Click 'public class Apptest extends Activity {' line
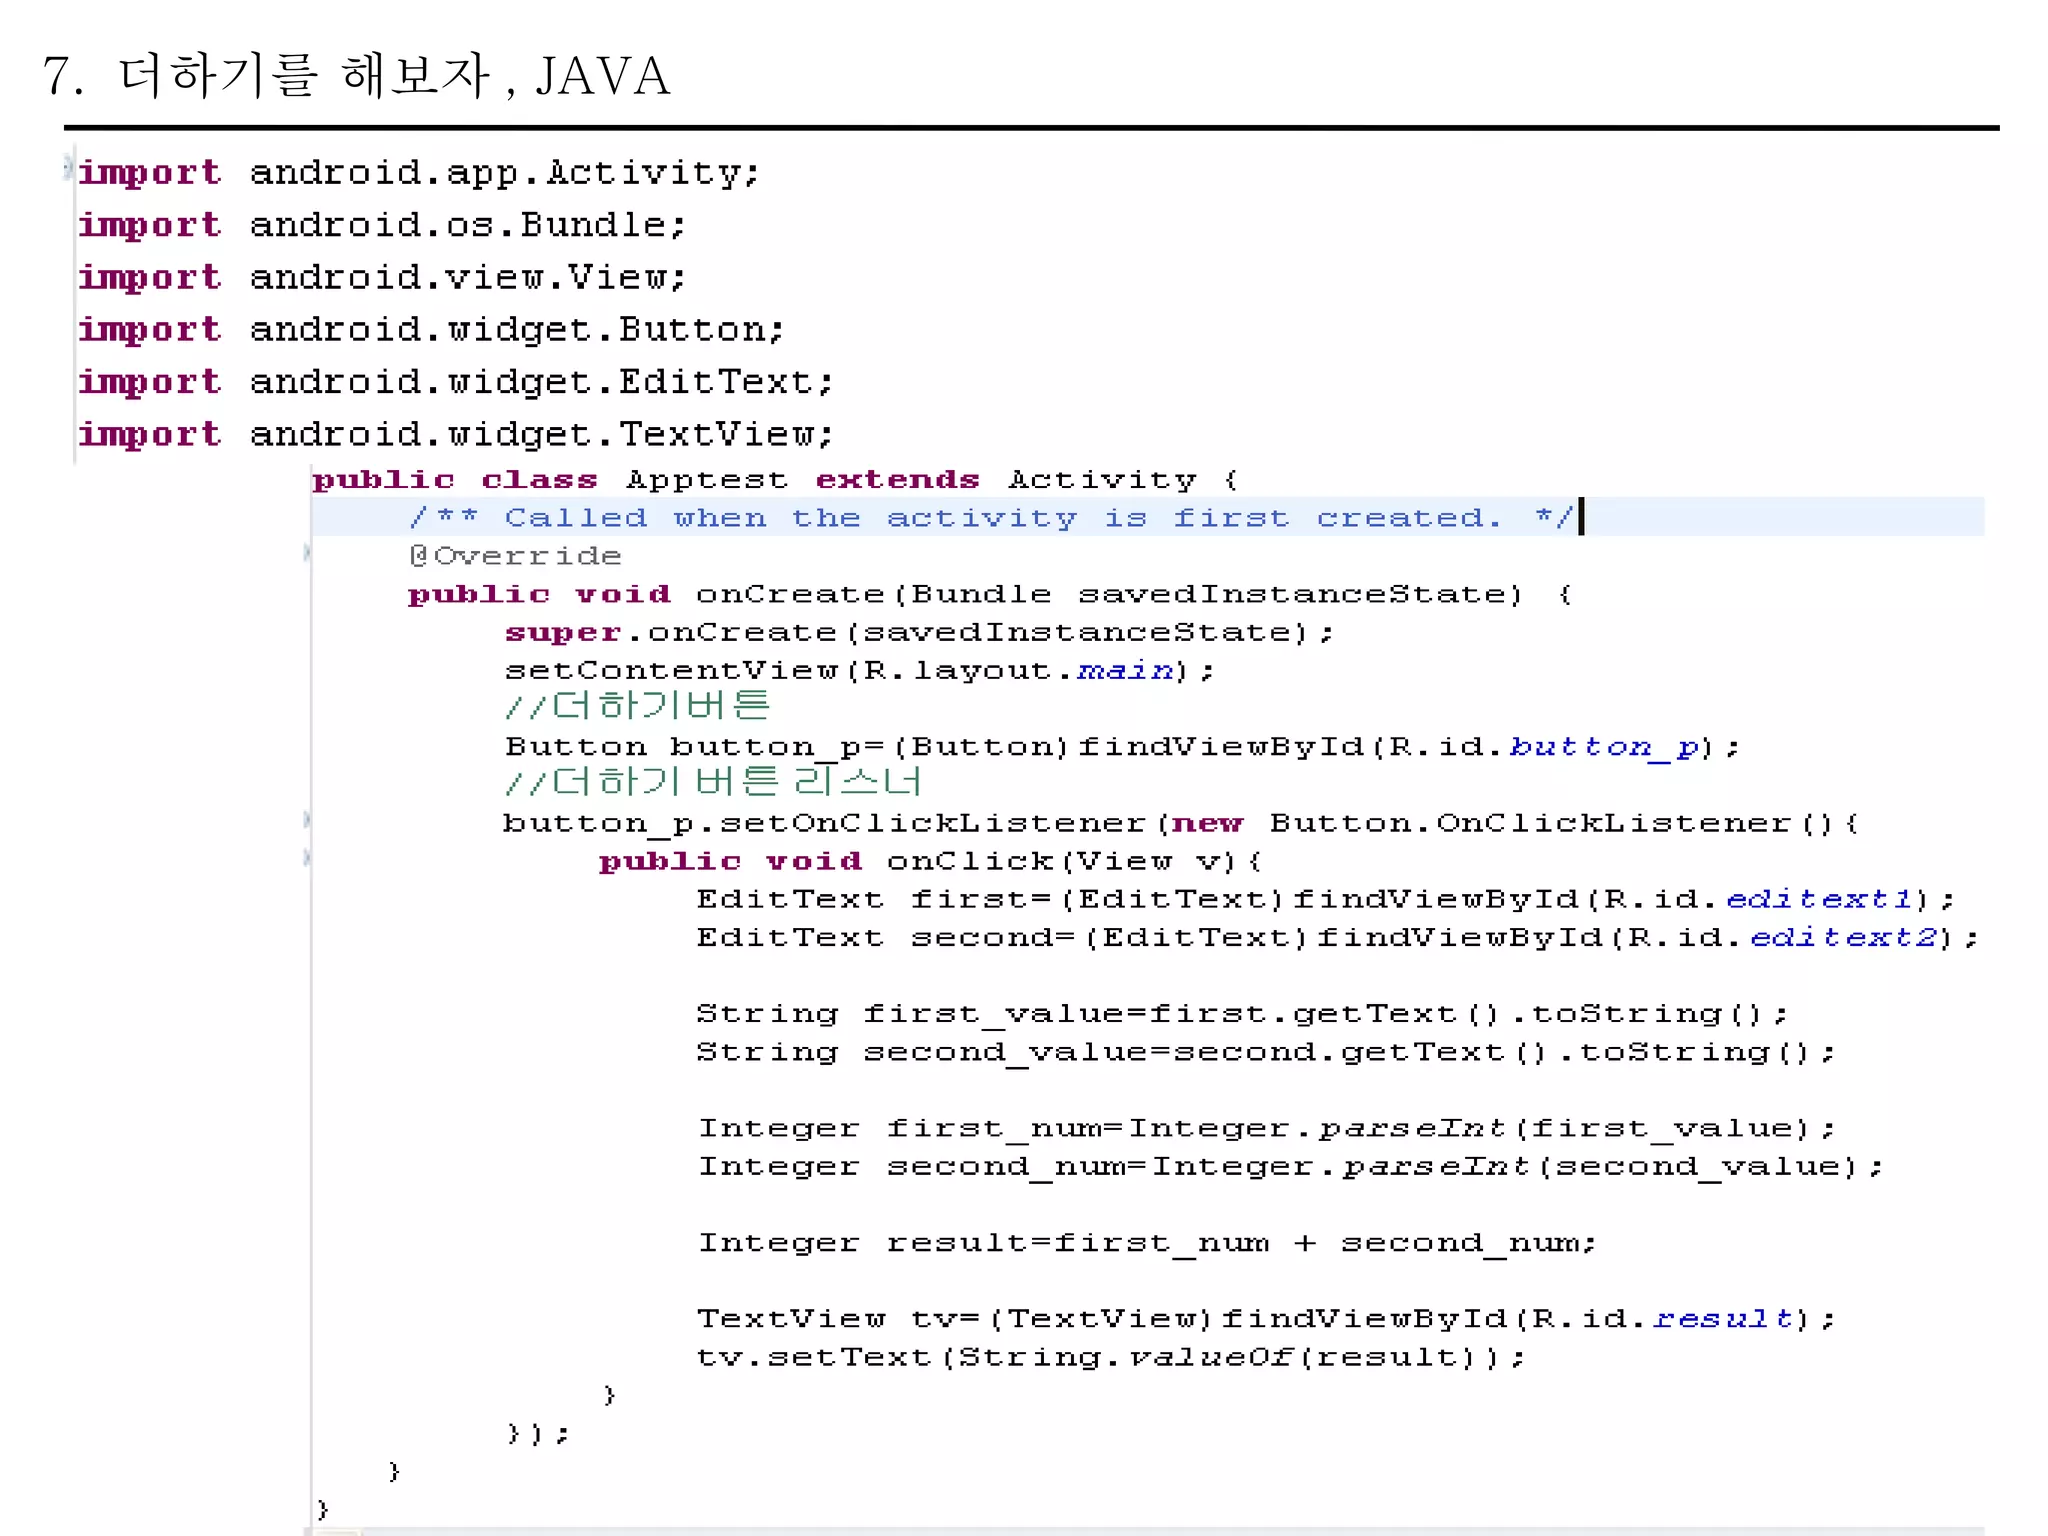 tap(776, 480)
